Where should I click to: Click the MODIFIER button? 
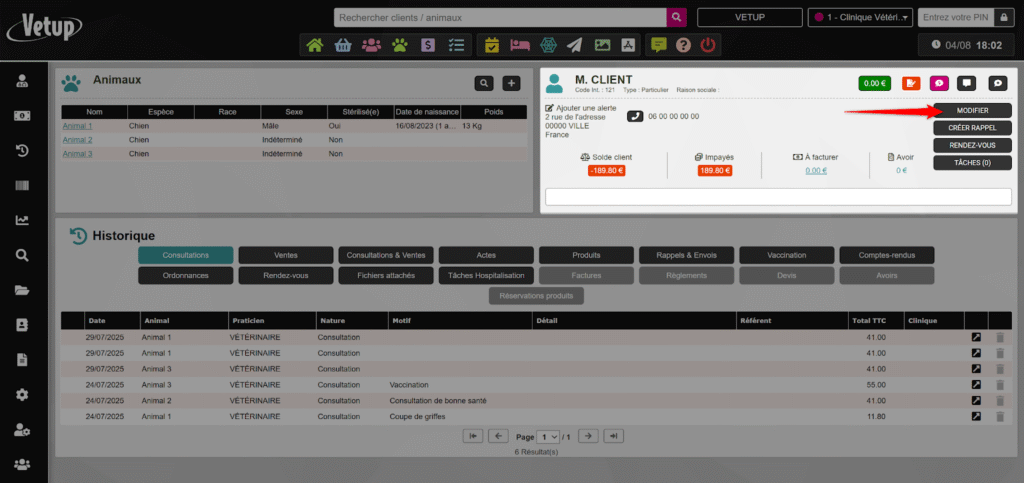click(972, 110)
